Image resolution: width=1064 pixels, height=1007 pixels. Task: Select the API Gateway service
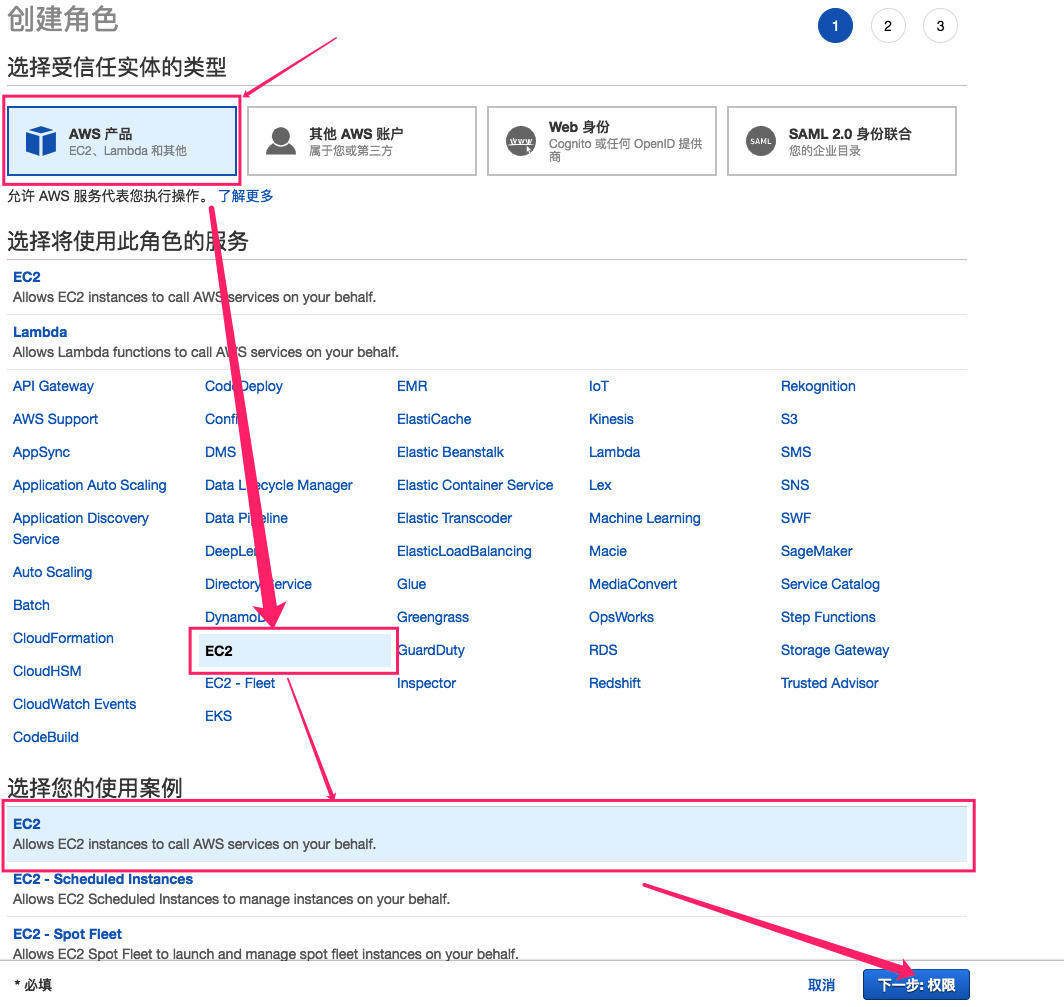point(53,386)
